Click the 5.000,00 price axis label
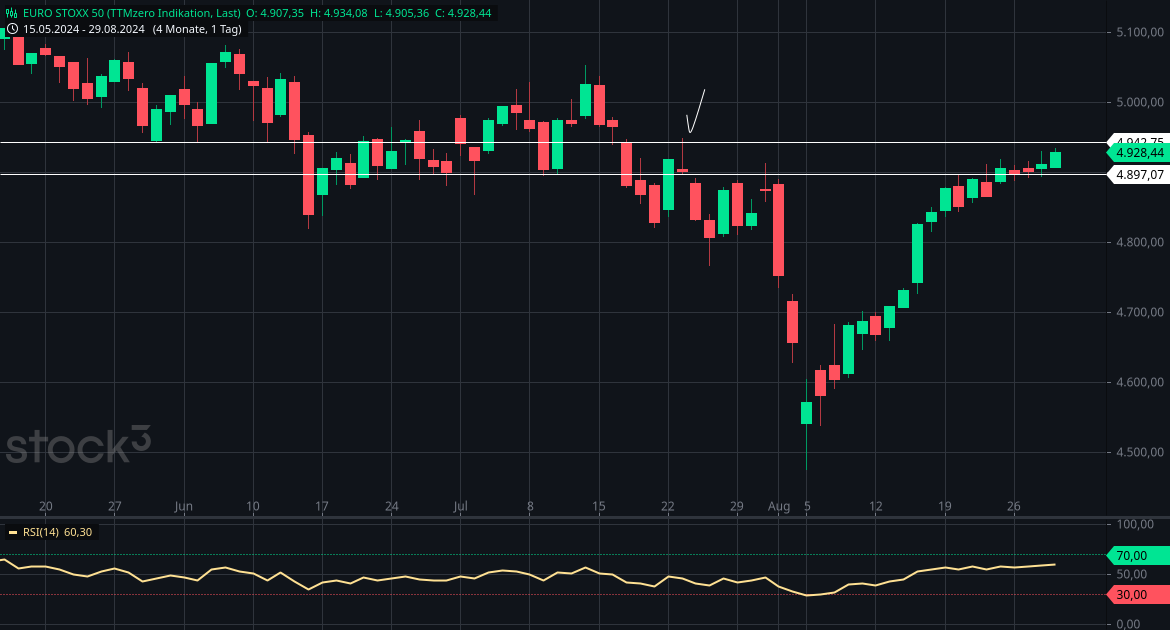Viewport: 1170px width, 630px height. coord(1139,102)
